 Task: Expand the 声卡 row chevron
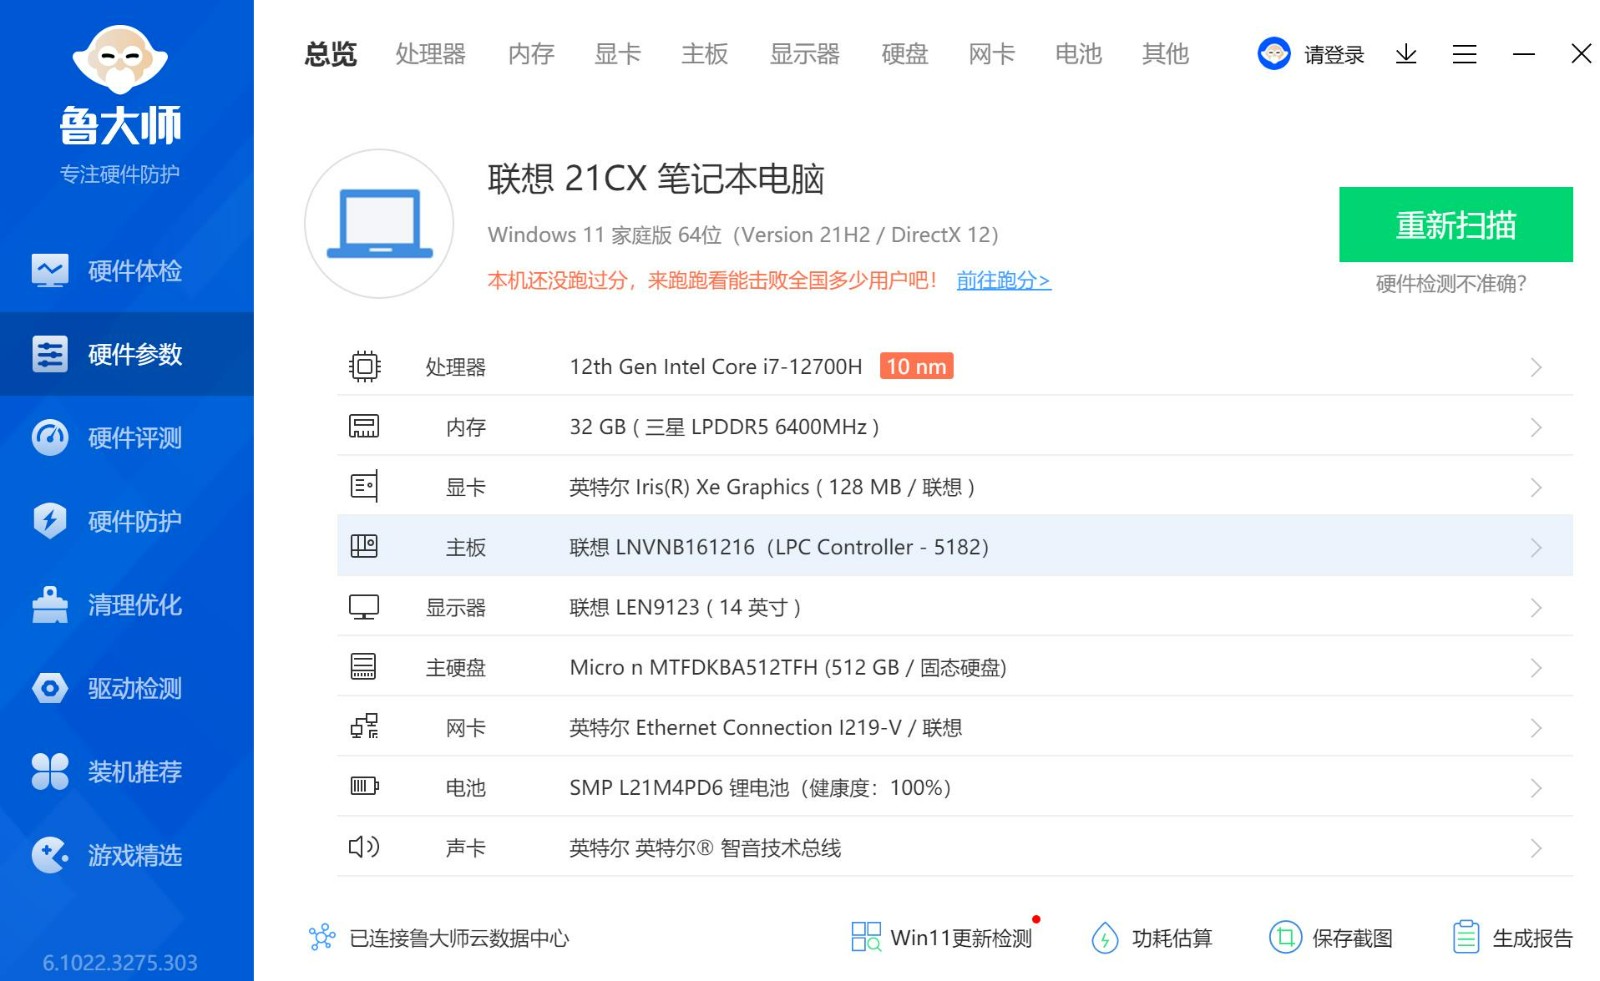click(1536, 848)
